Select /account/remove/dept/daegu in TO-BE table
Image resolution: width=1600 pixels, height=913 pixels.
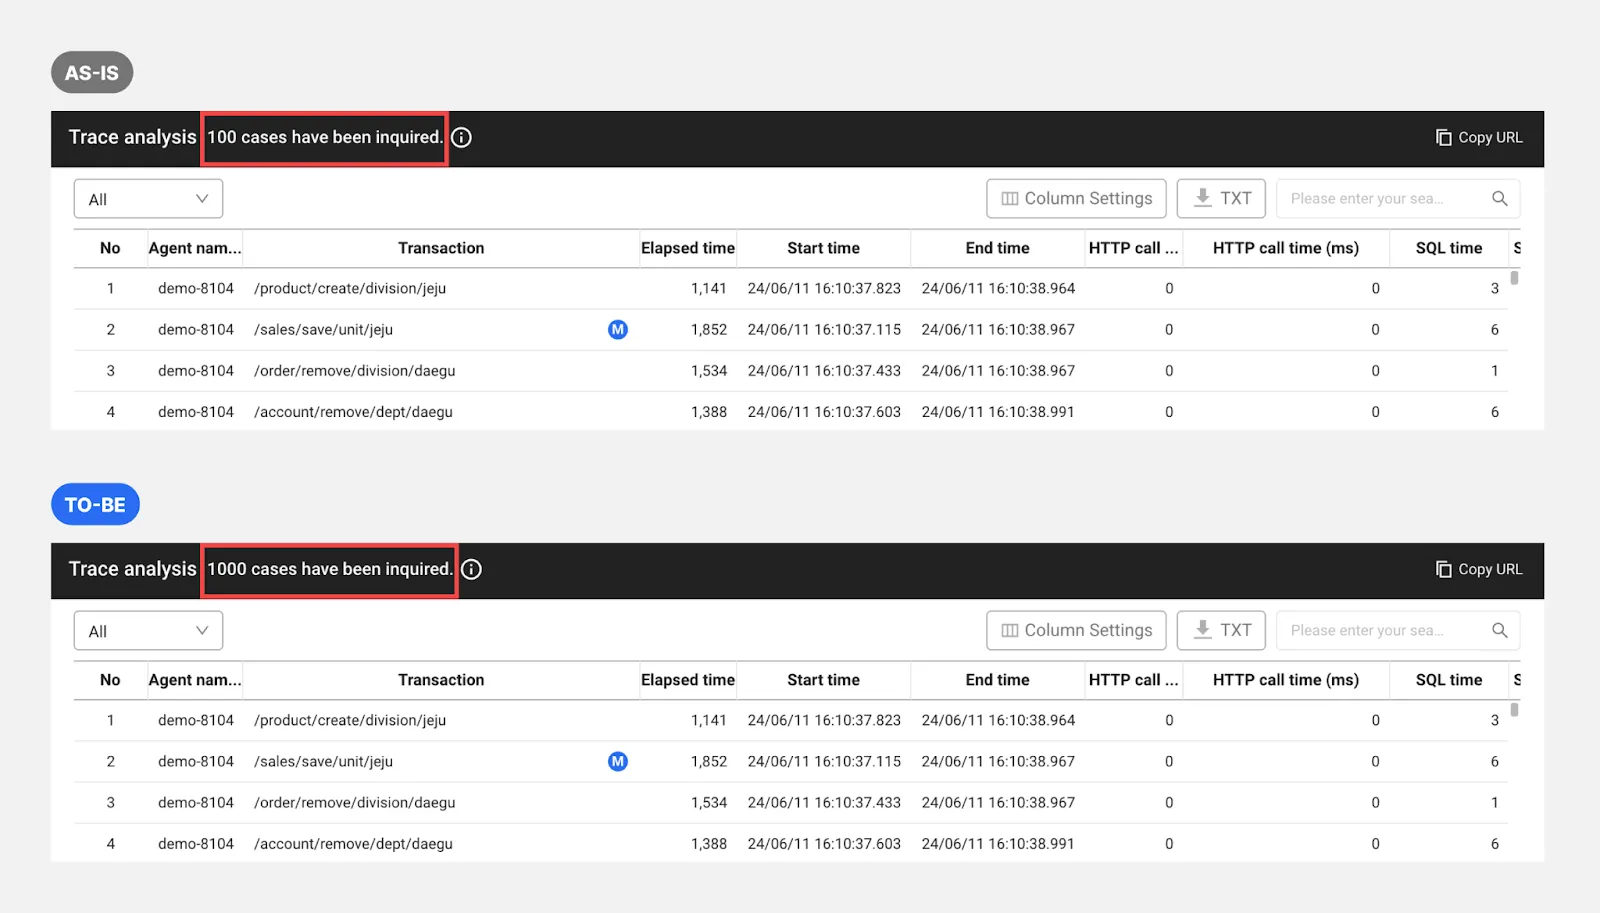pos(353,844)
